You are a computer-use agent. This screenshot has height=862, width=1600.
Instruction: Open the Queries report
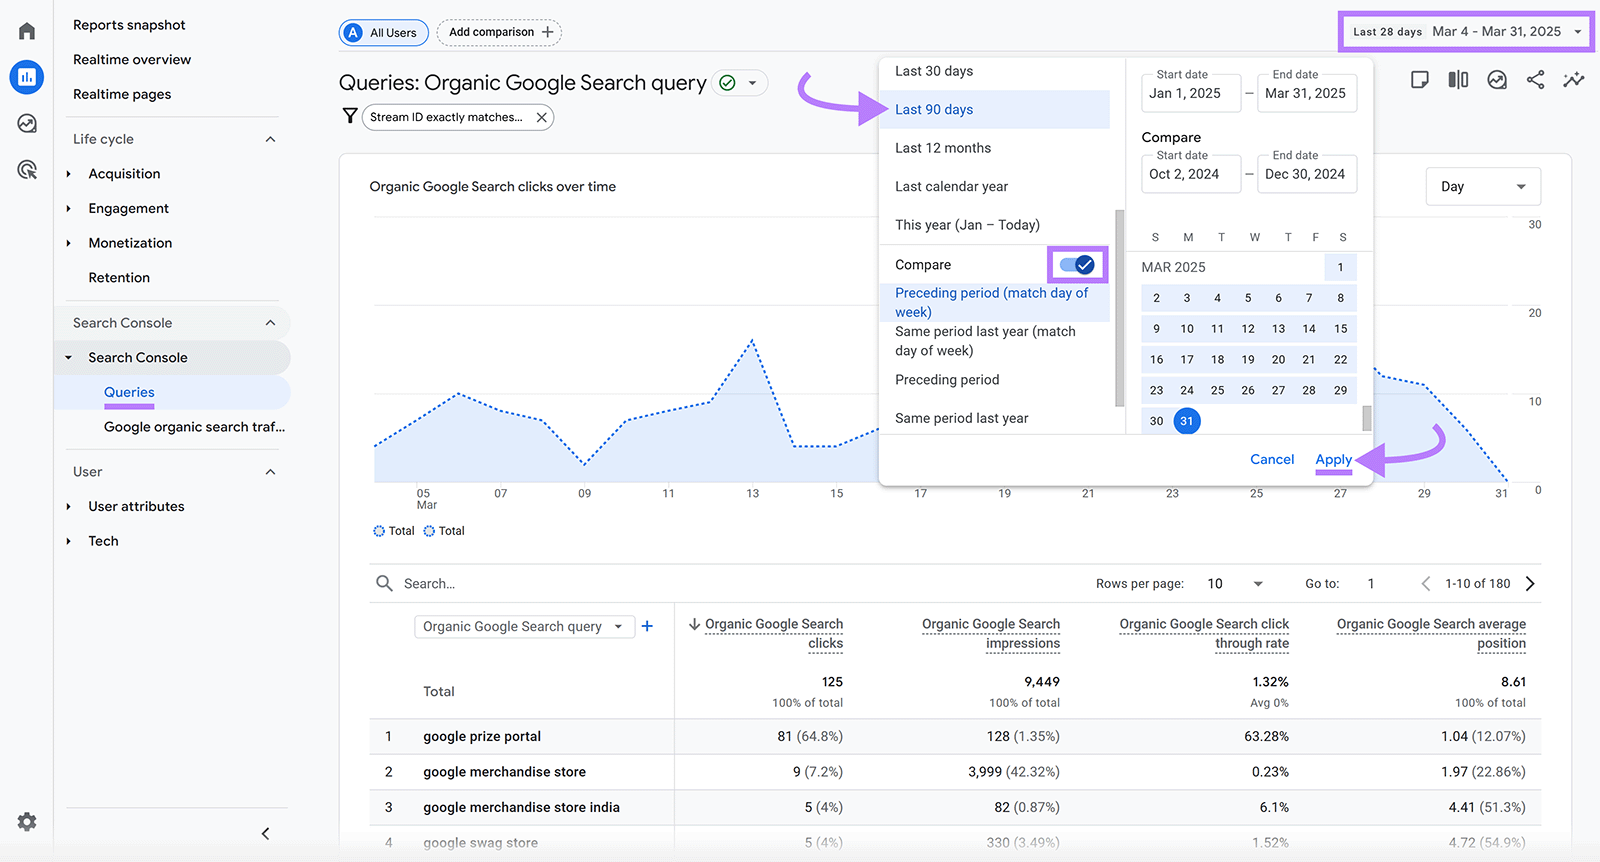point(129,393)
